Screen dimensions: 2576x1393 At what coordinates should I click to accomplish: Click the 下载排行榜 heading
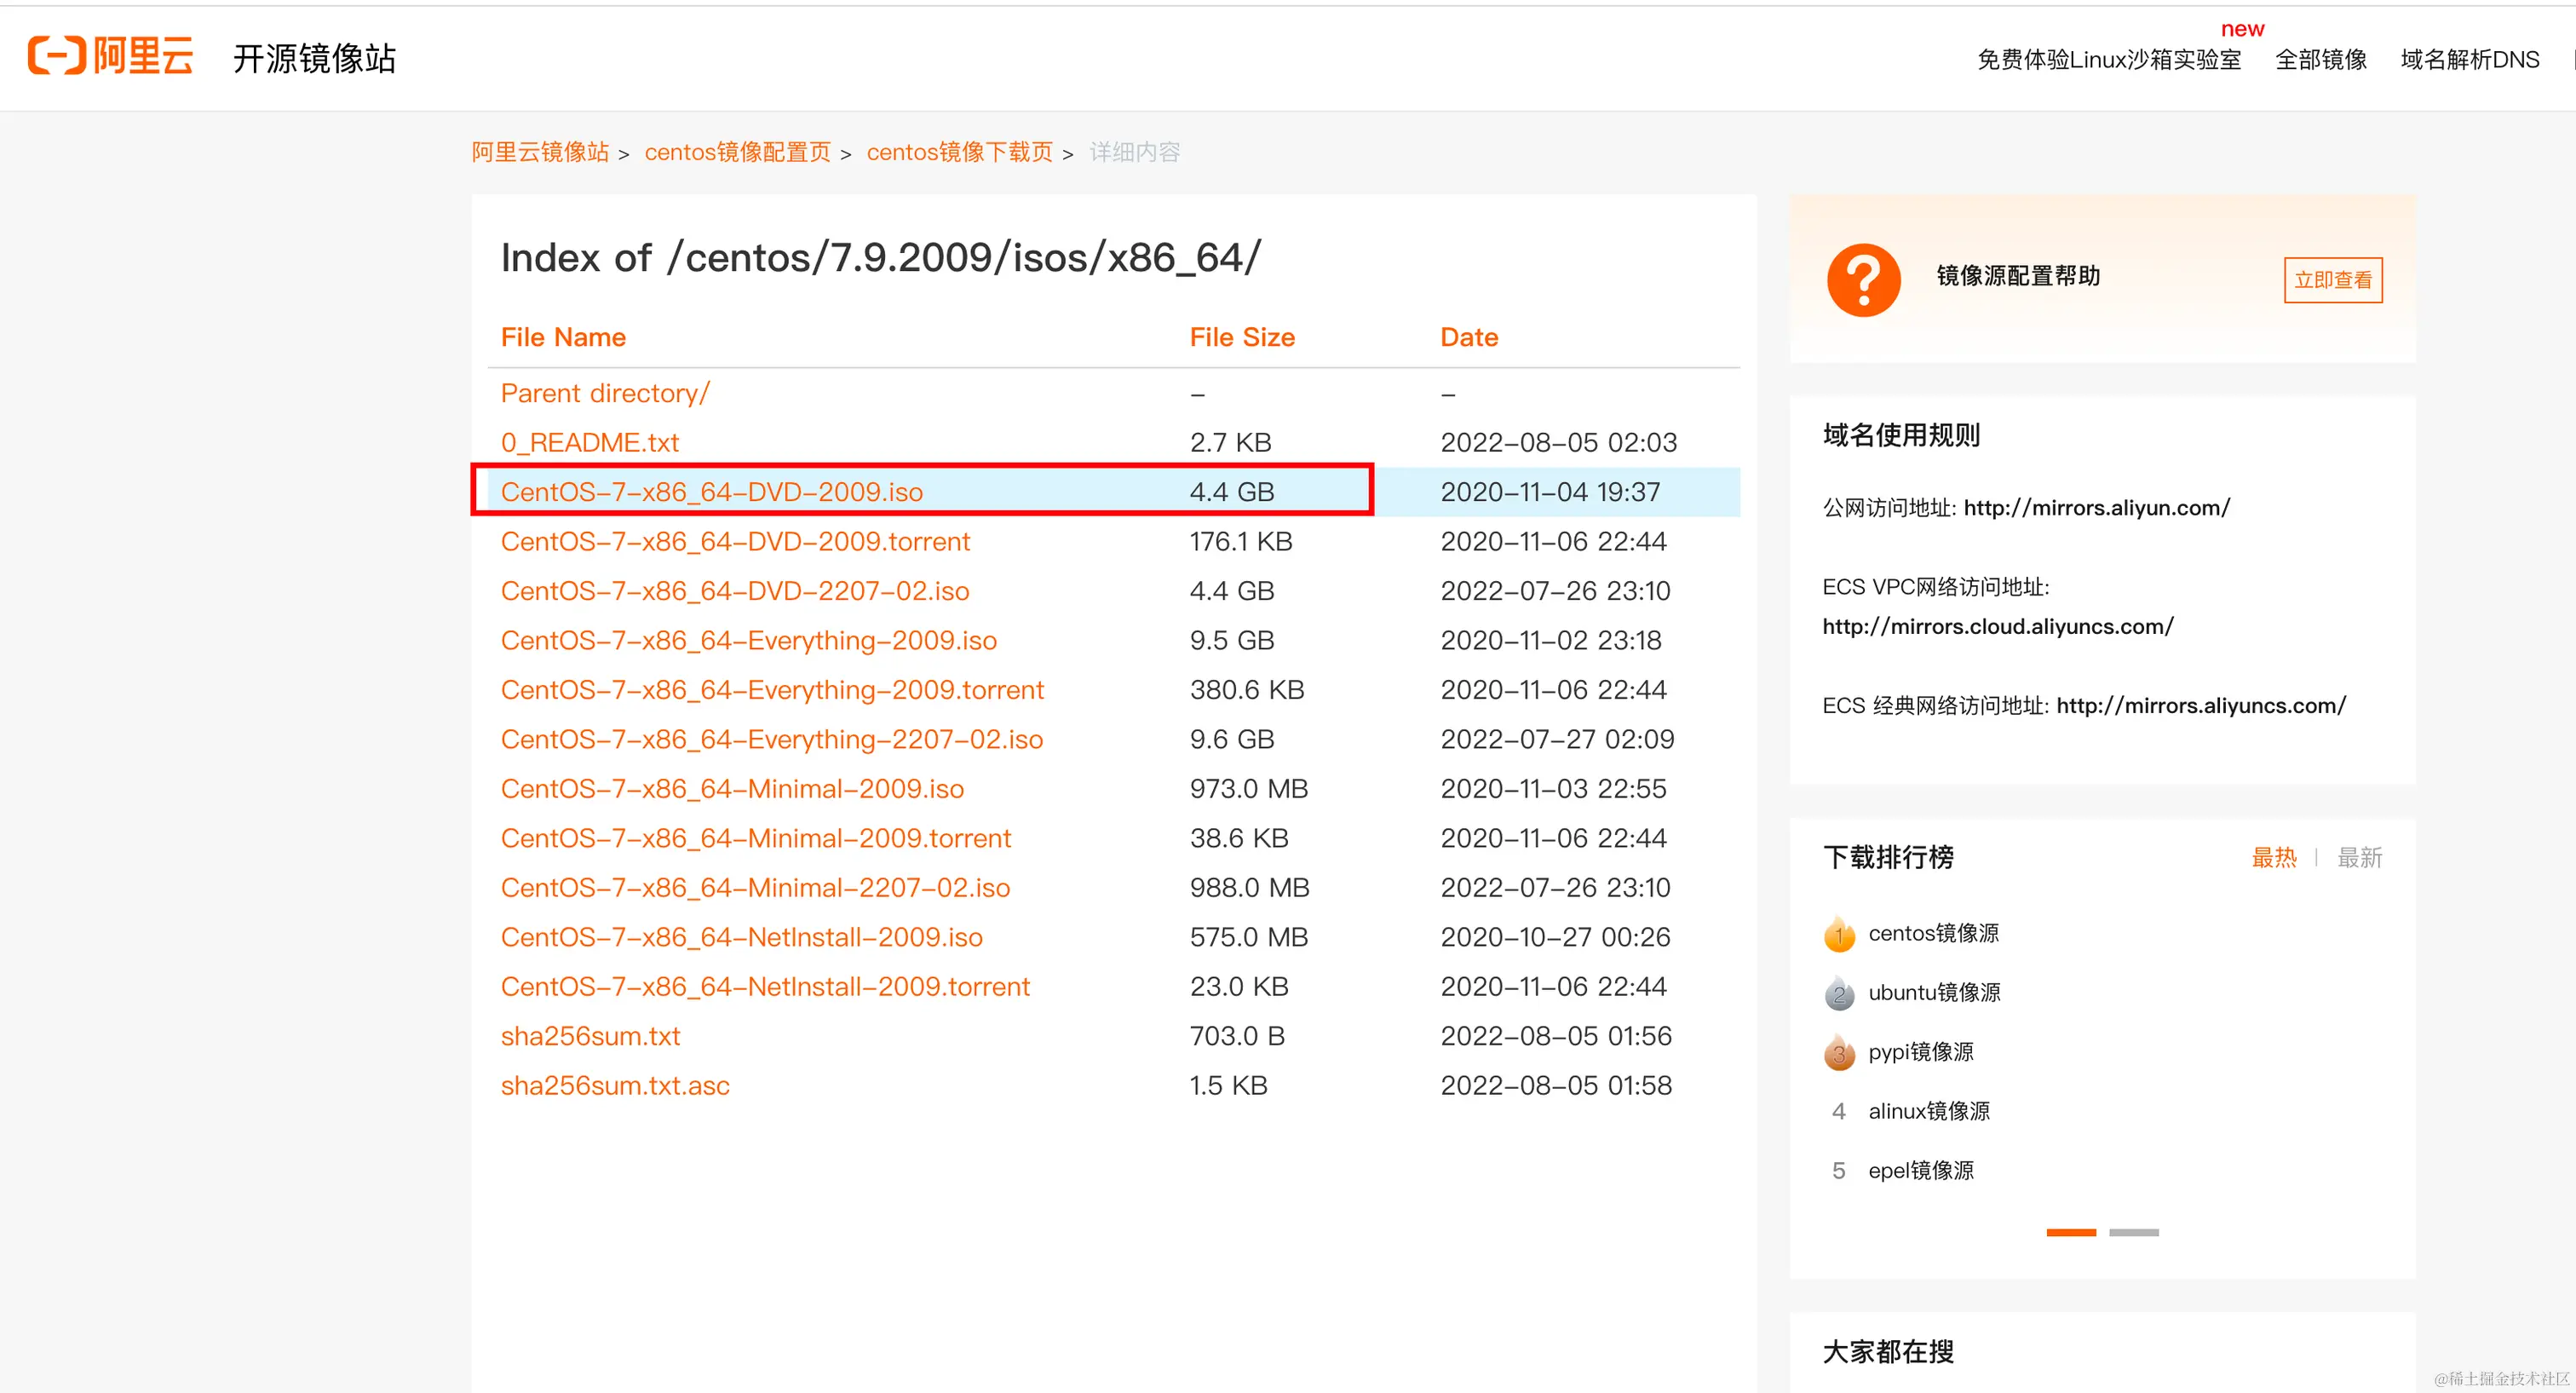1888,857
